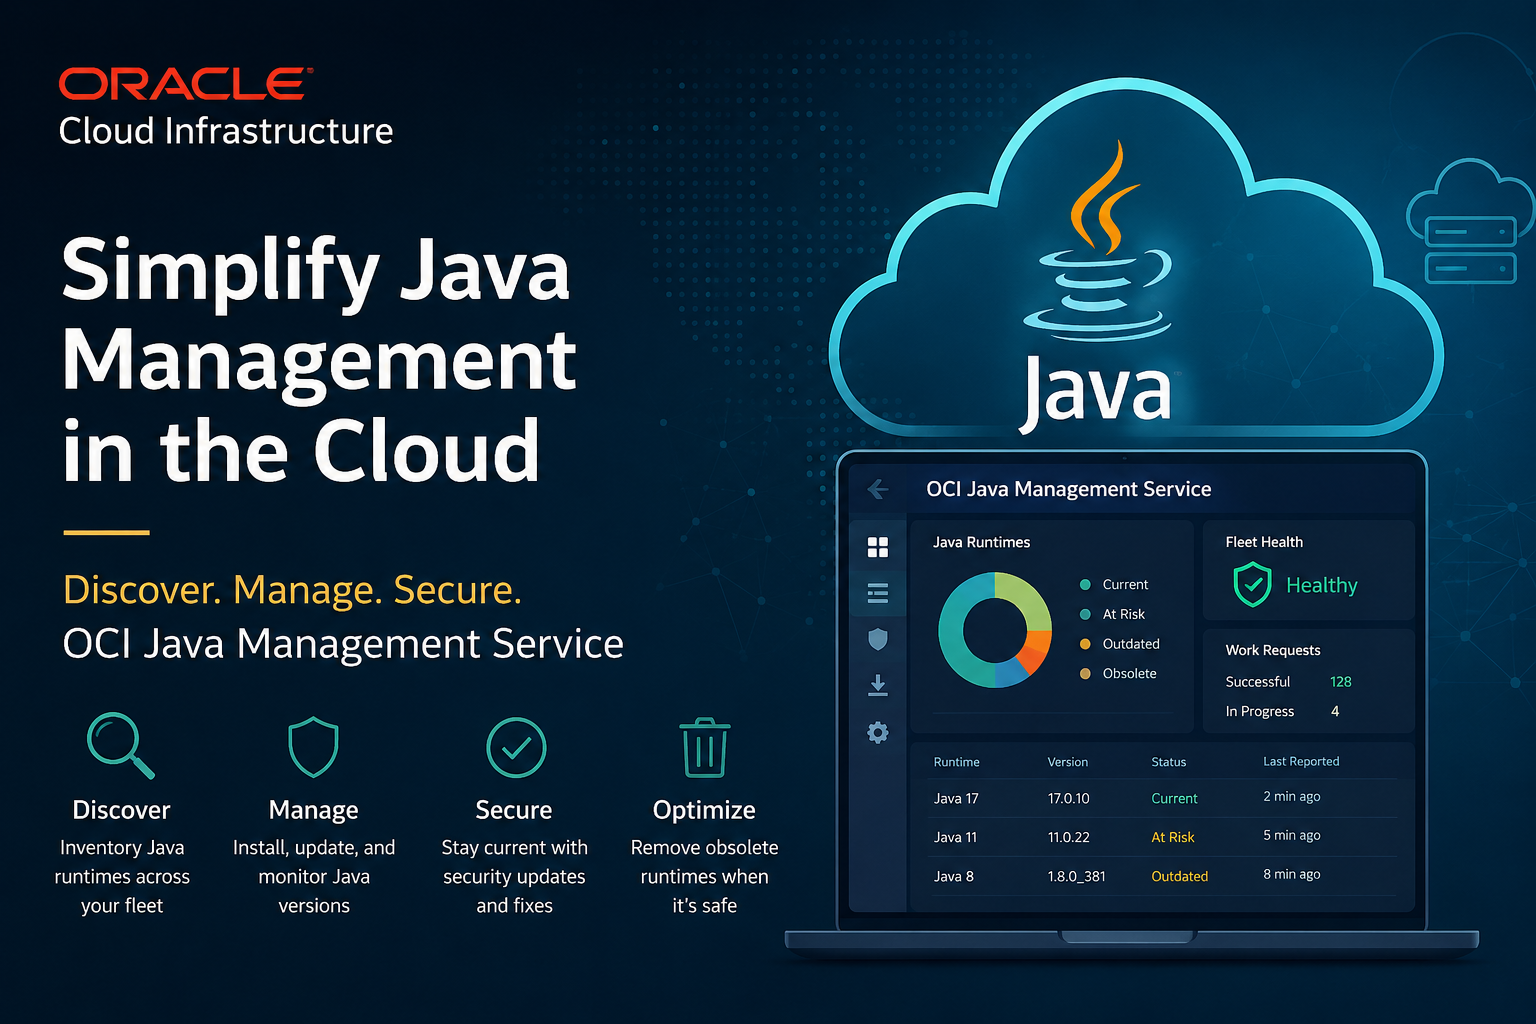Click the Oracle logo
Image resolution: width=1536 pixels, height=1024 pixels.
tap(186, 84)
